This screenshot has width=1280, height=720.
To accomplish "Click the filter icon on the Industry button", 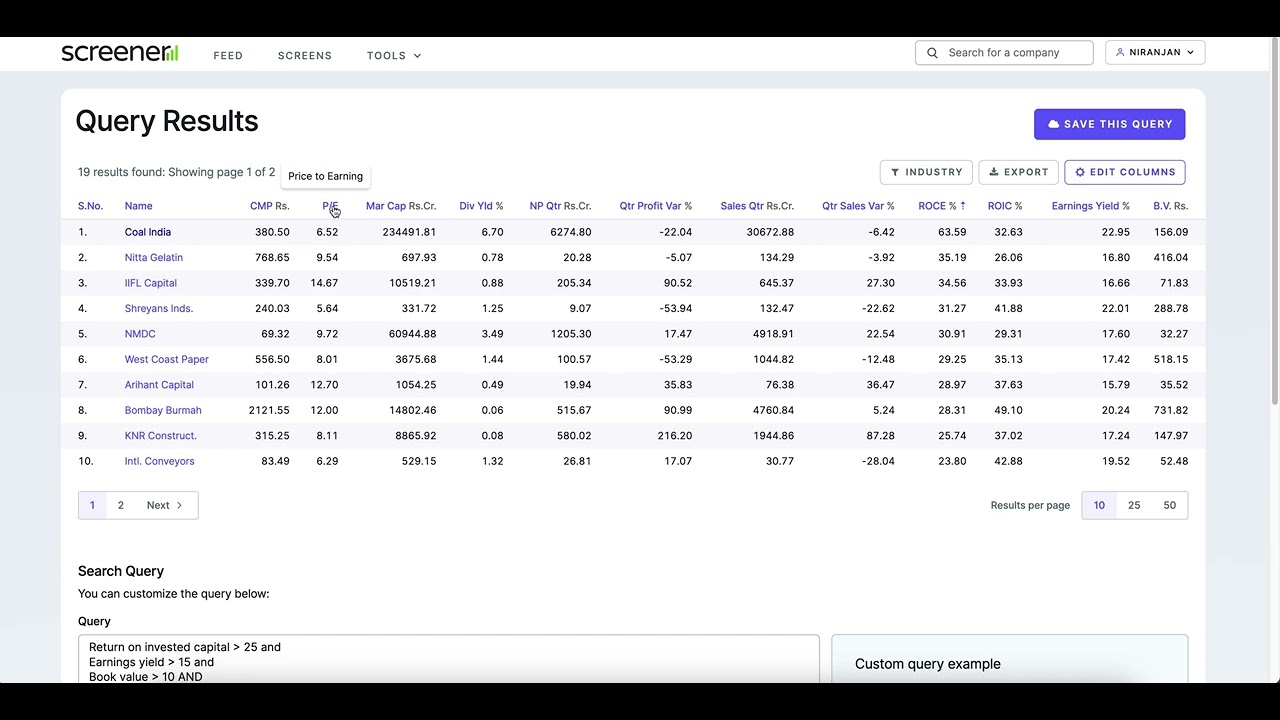I will click(895, 172).
